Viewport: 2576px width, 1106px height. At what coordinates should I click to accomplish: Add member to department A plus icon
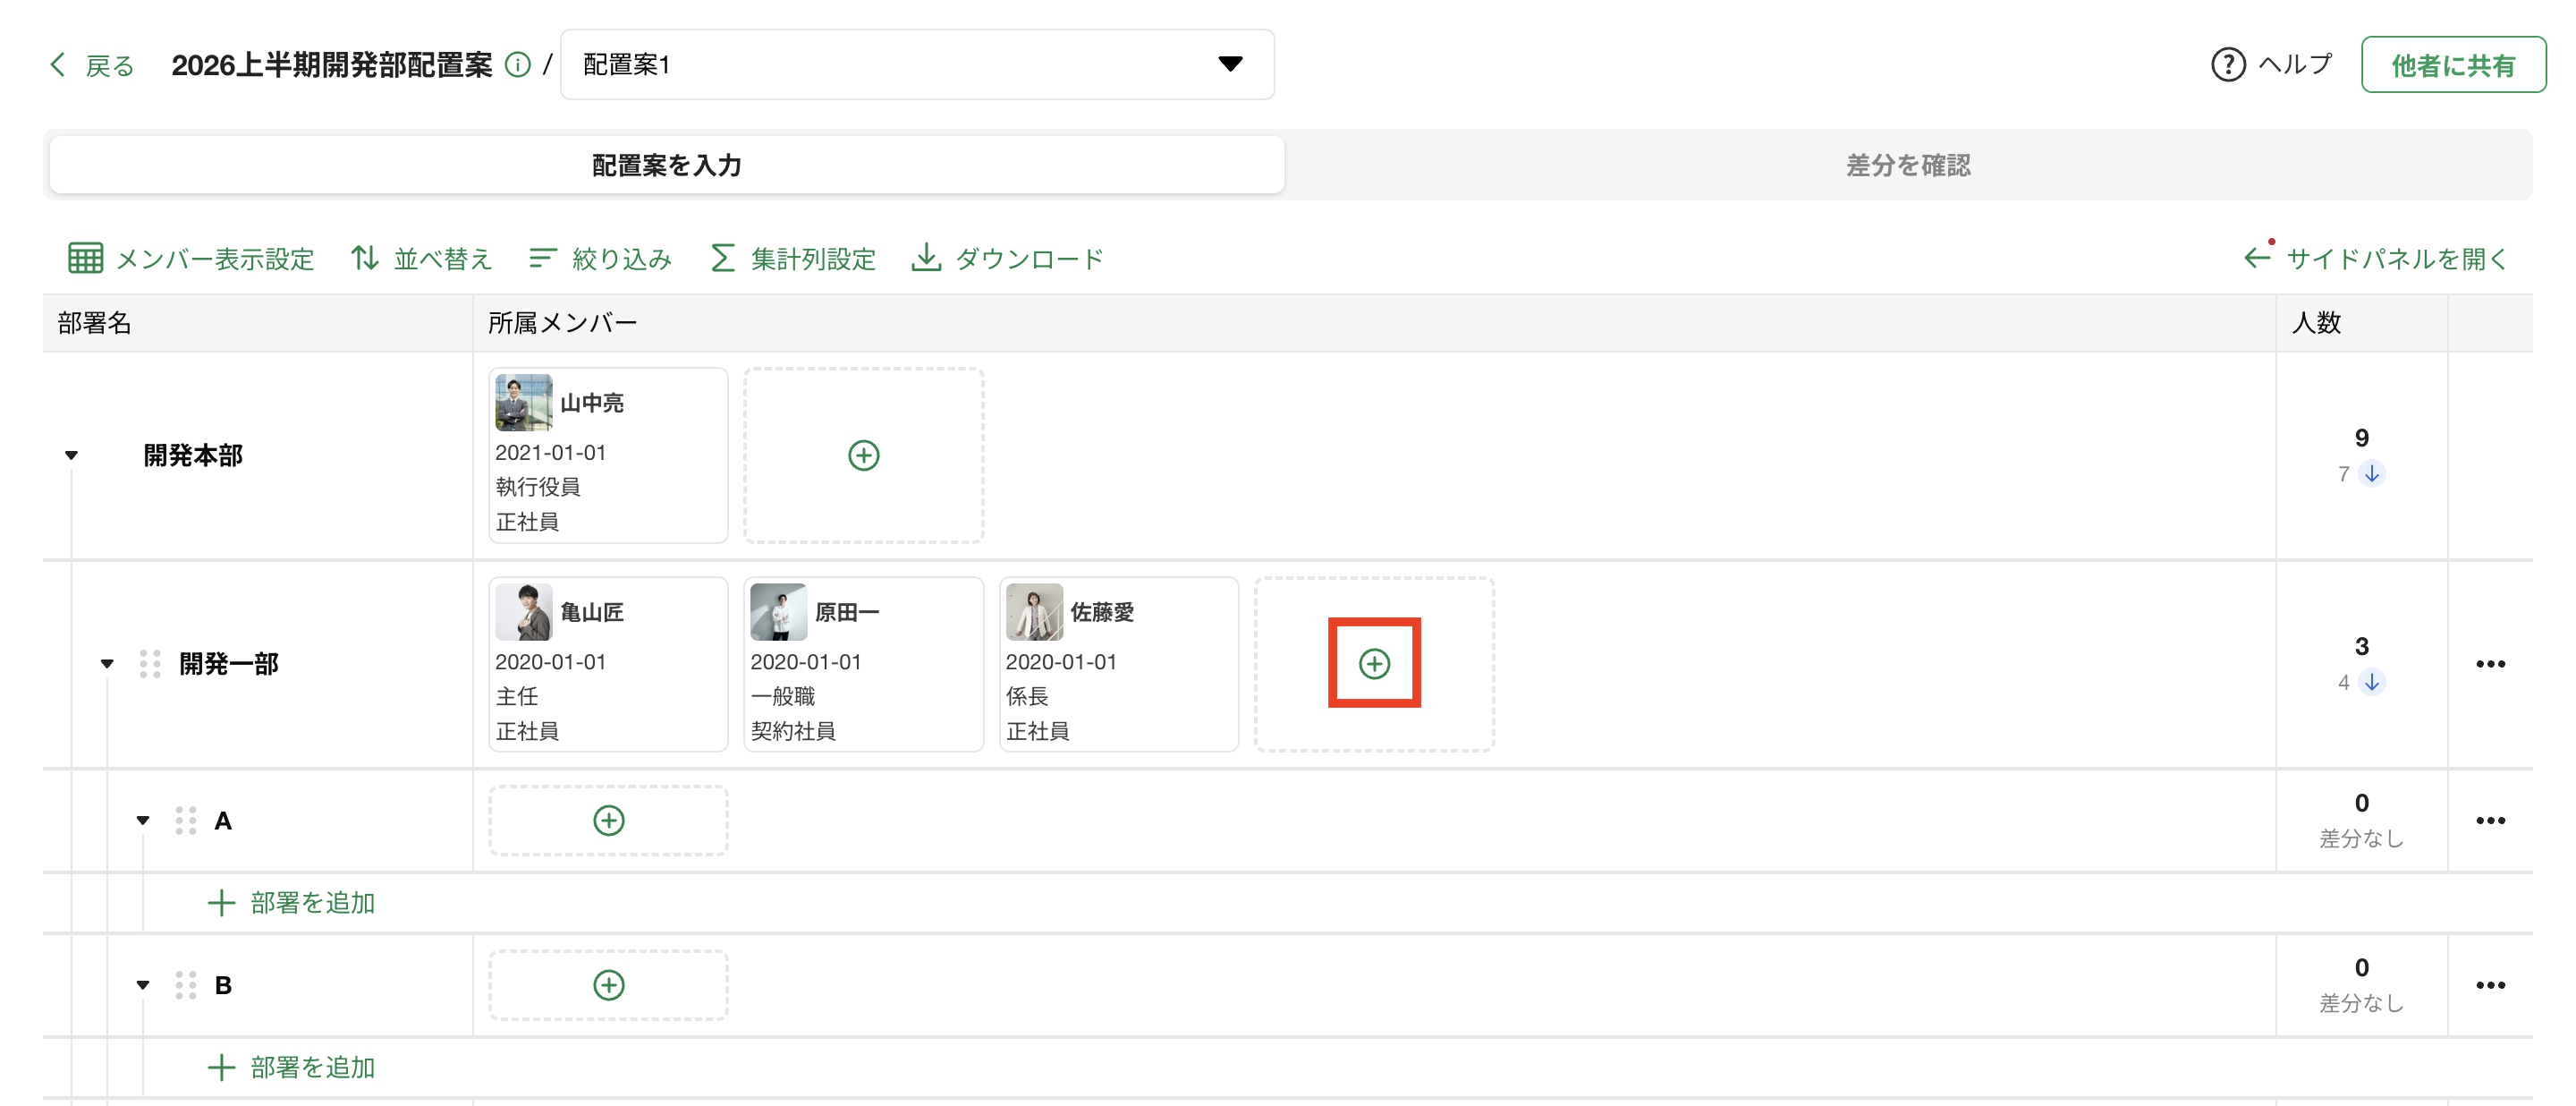tap(608, 820)
